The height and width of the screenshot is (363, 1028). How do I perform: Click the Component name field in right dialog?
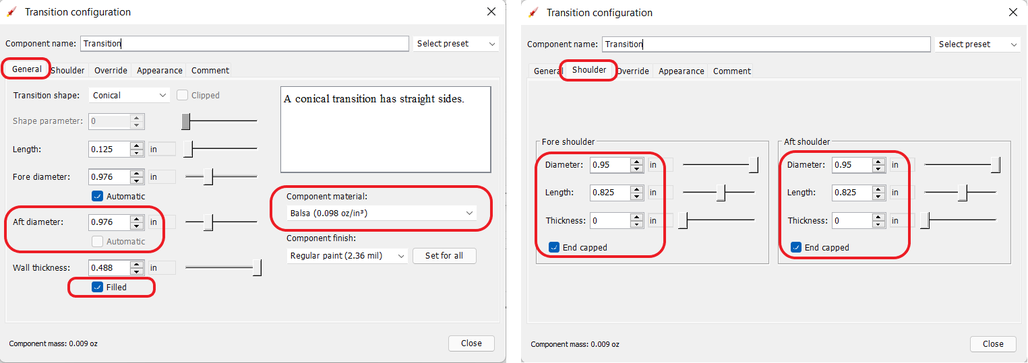point(766,44)
